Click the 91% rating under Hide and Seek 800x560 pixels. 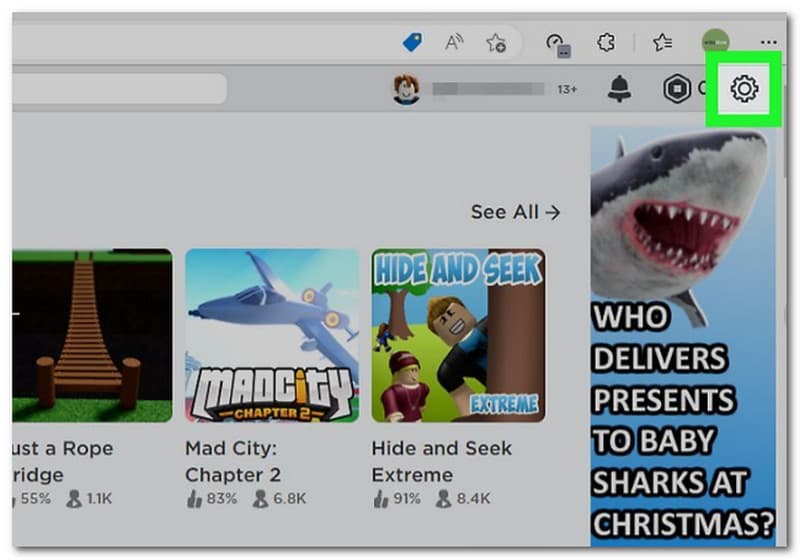(396, 498)
